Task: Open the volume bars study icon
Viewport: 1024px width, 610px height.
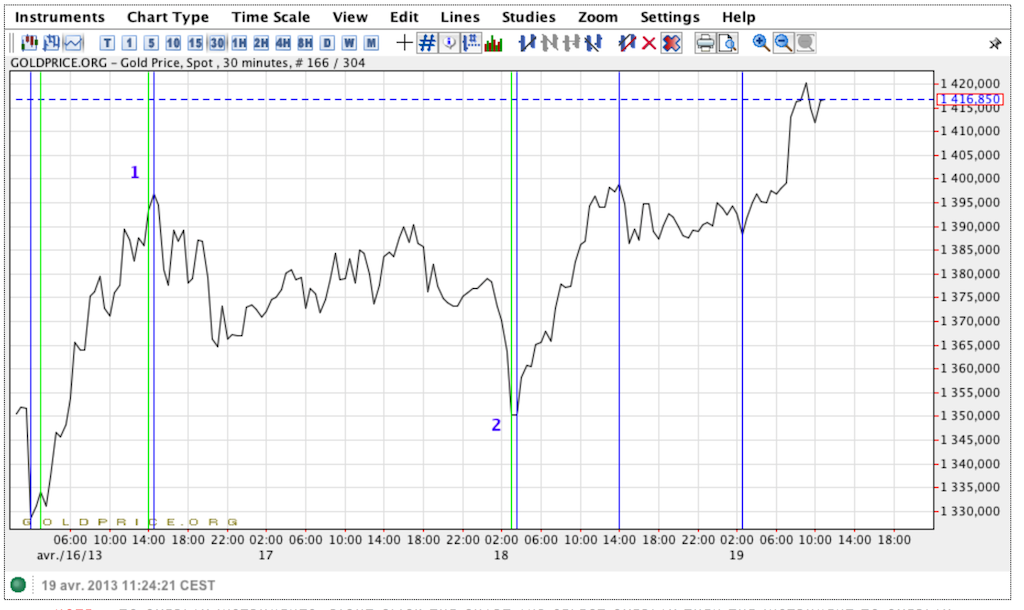Action: tap(493, 43)
